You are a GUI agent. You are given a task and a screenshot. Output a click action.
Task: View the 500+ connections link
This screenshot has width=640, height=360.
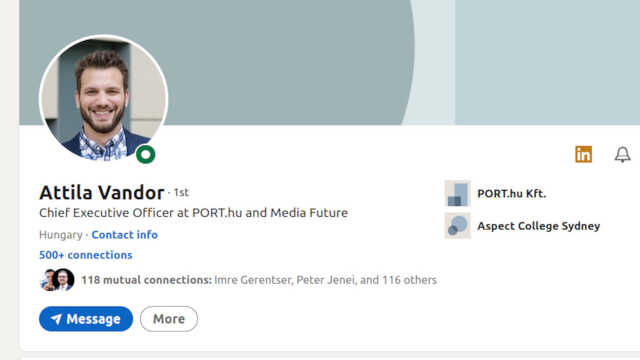tap(86, 255)
